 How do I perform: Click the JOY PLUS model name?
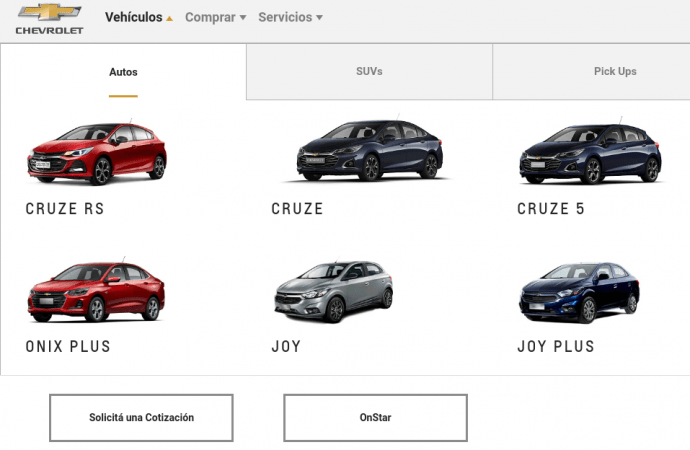coord(556,347)
